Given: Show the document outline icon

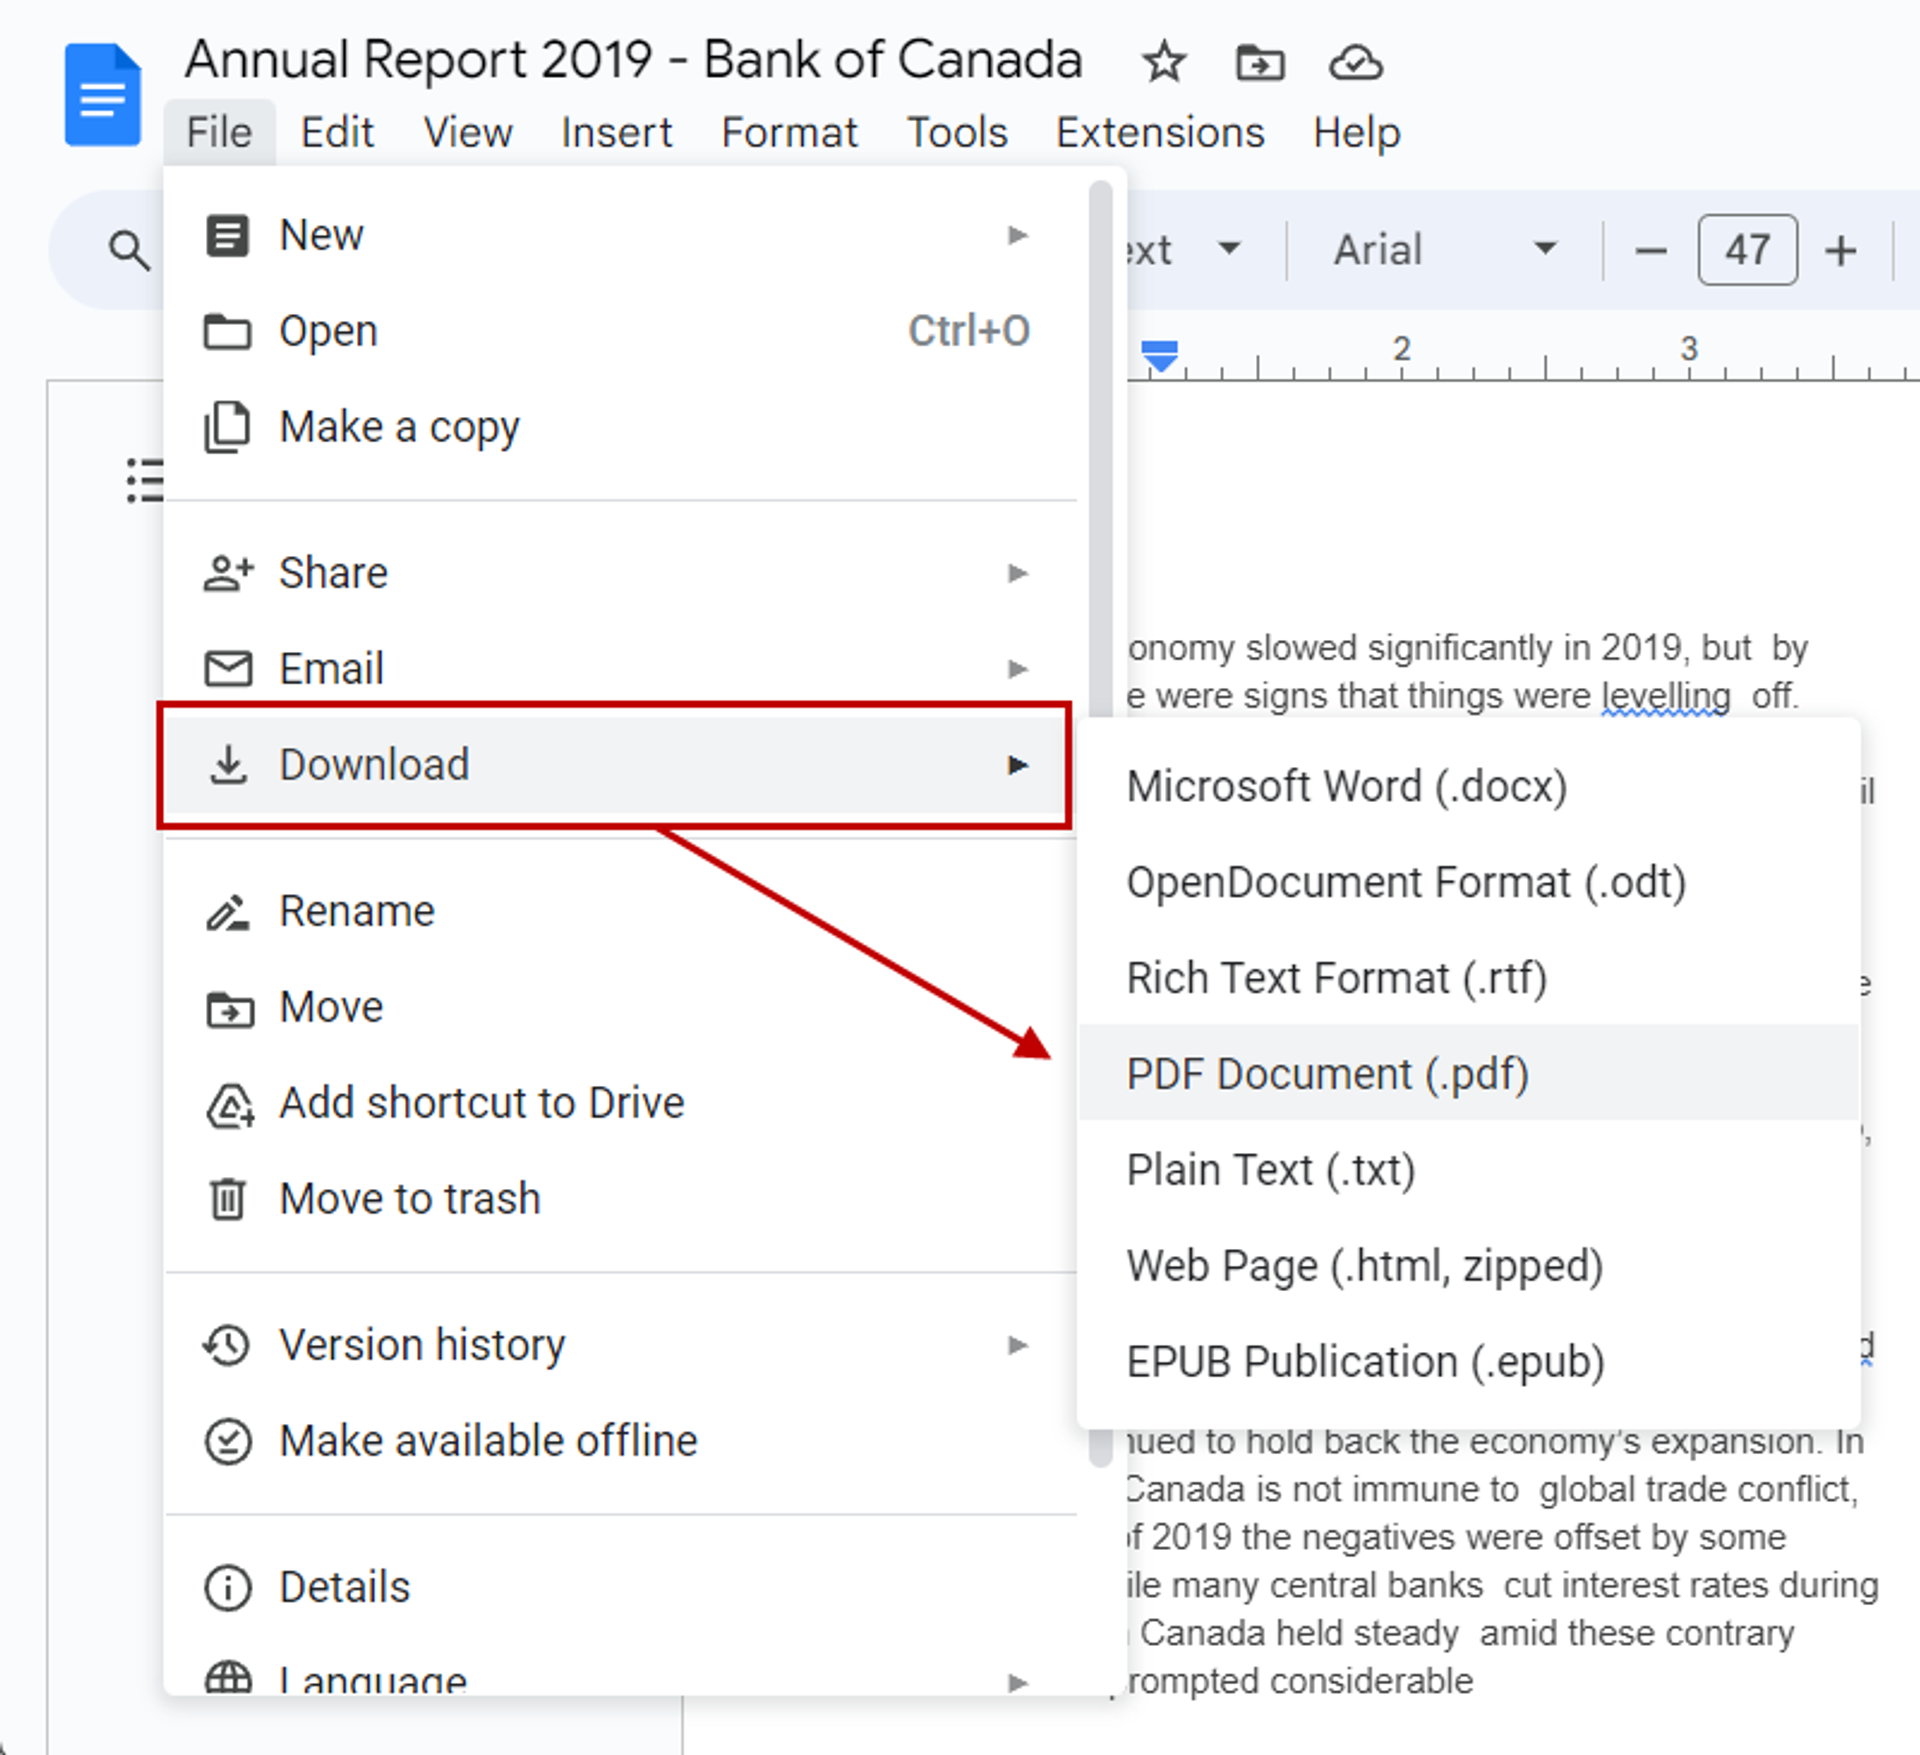Looking at the screenshot, I should [x=145, y=481].
